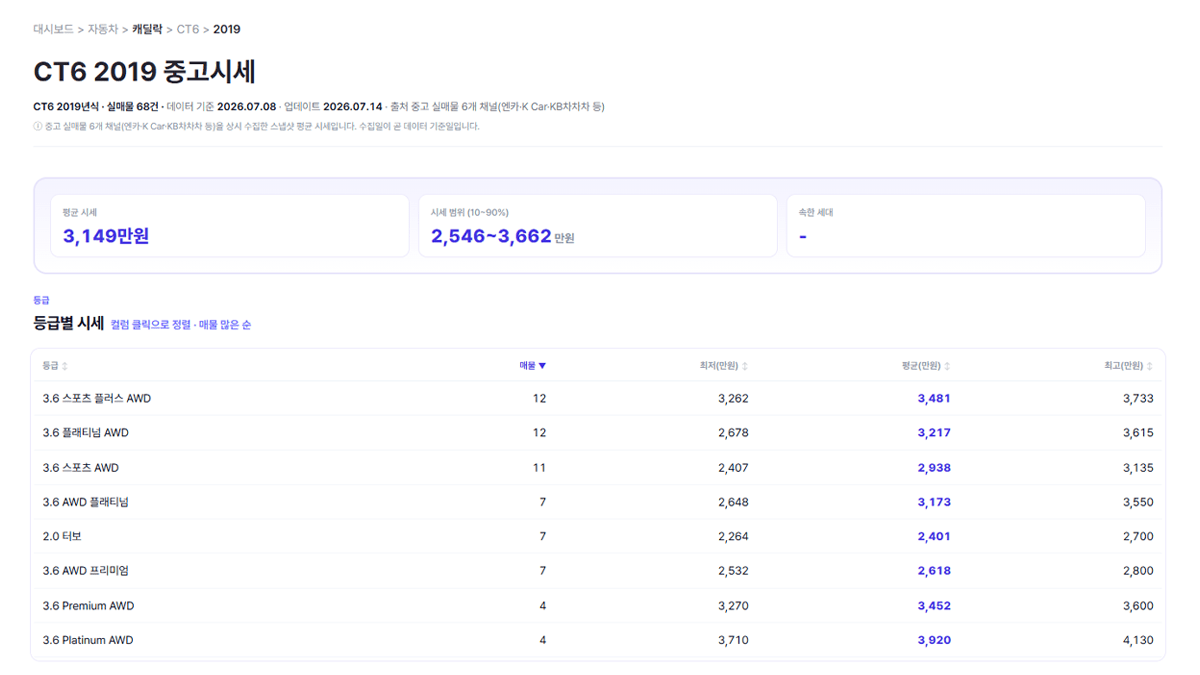This screenshot has width=1200, height=675.
Task: Click average price 3,173
Action: pyautogui.click(x=934, y=502)
